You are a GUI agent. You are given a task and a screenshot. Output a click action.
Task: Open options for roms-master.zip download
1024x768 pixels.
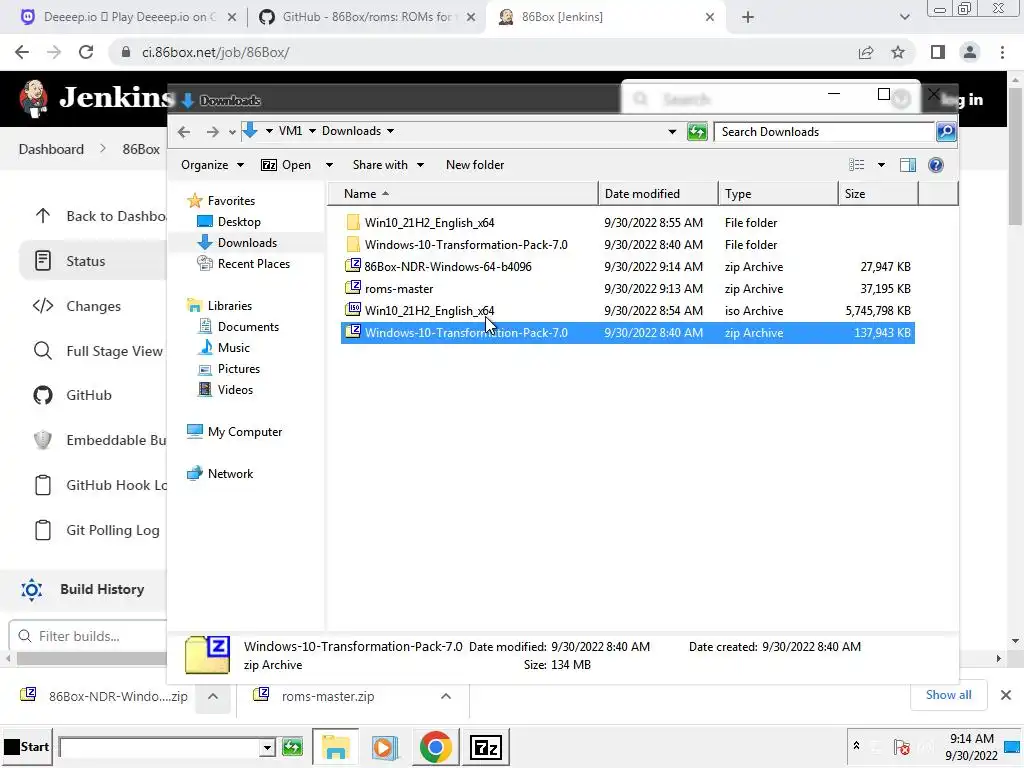(446, 696)
